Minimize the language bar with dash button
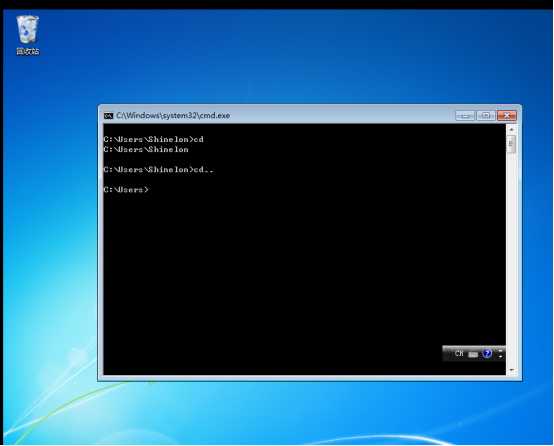The height and width of the screenshot is (446, 554). (x=500, y=351)
